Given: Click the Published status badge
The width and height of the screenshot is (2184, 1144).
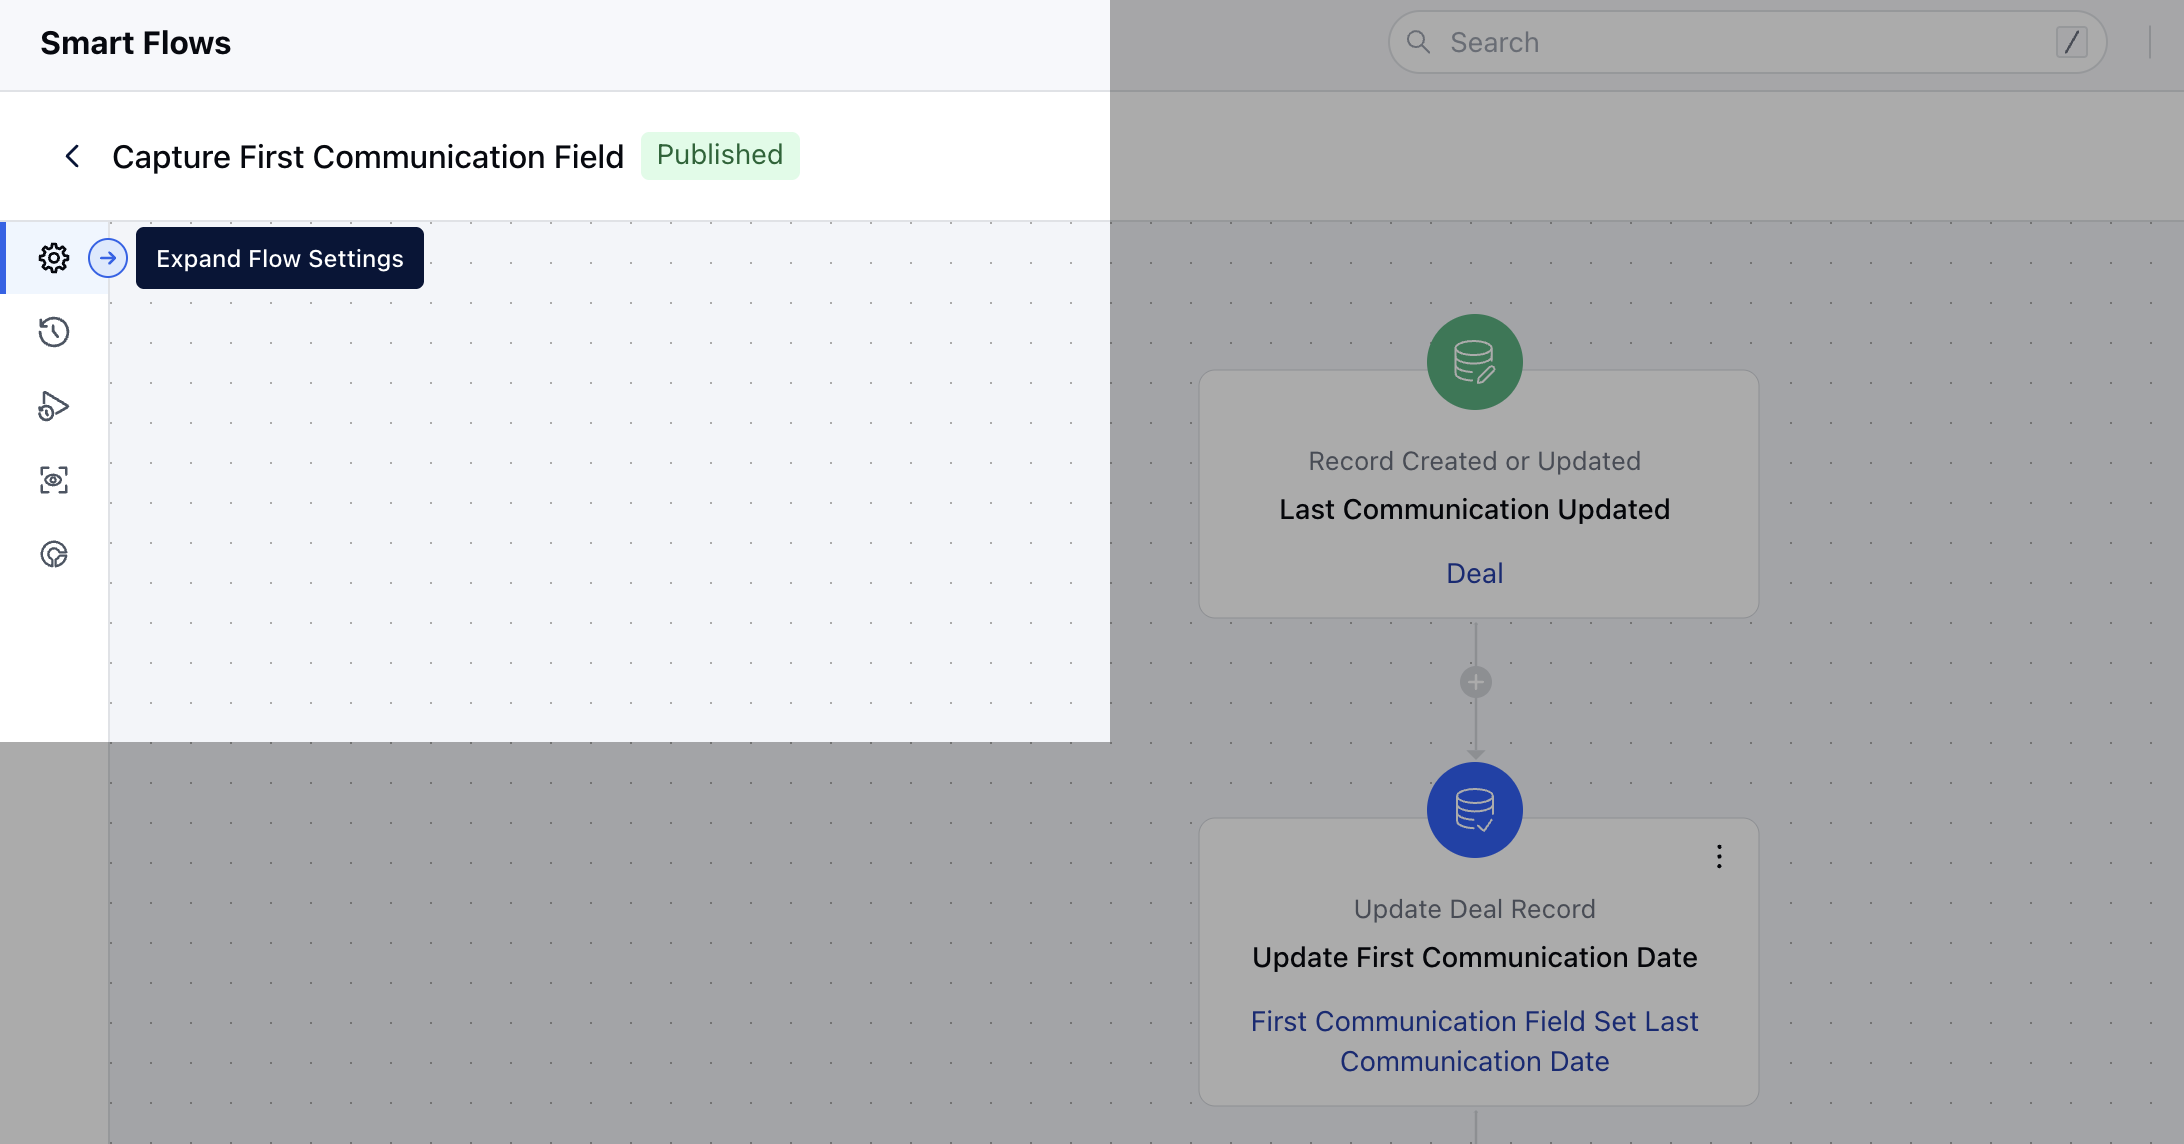Looking at the screenshot, I should point(720,155).
